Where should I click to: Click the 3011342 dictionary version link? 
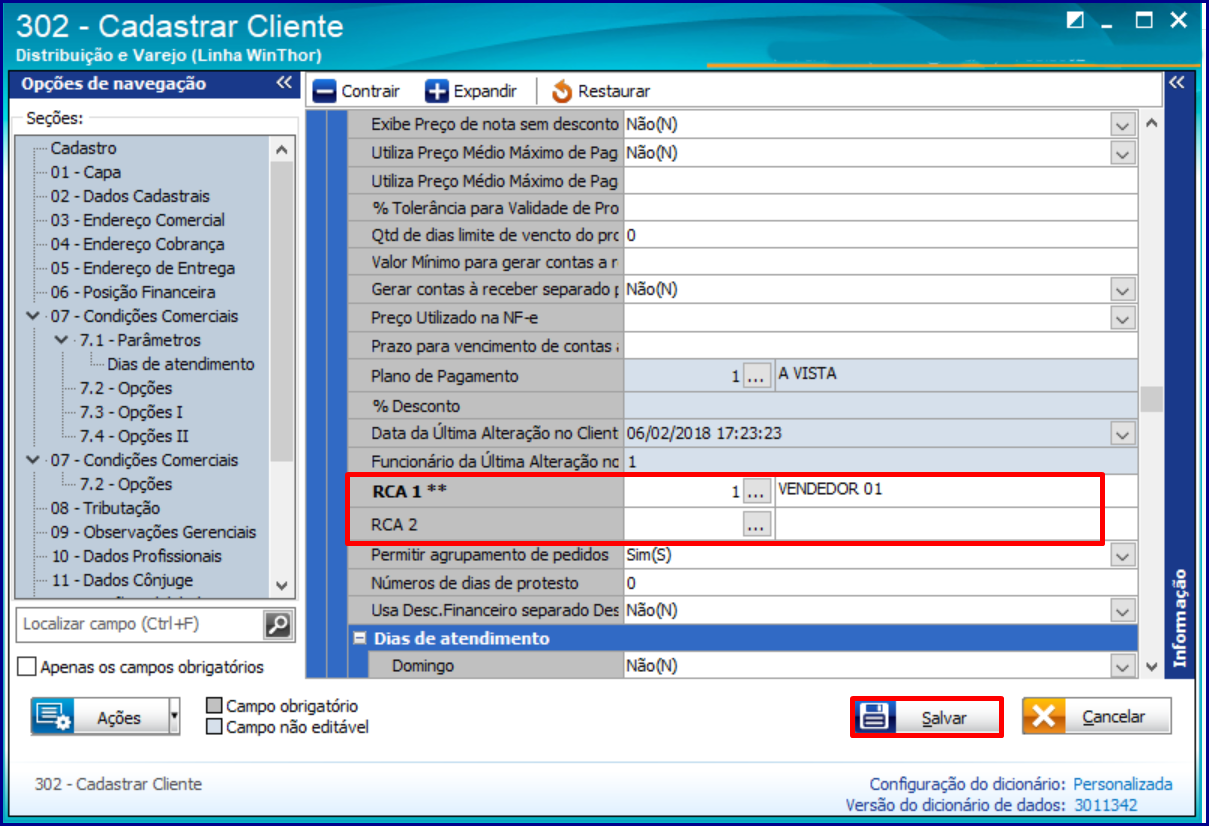(x=1106, y=805)
